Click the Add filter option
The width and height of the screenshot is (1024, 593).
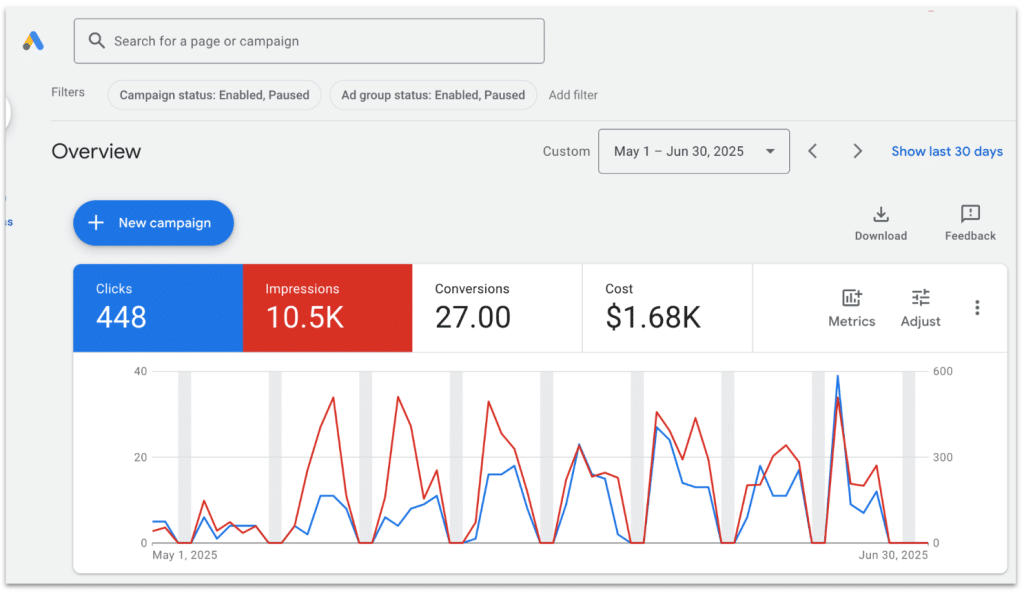click(x=573, y=95)
